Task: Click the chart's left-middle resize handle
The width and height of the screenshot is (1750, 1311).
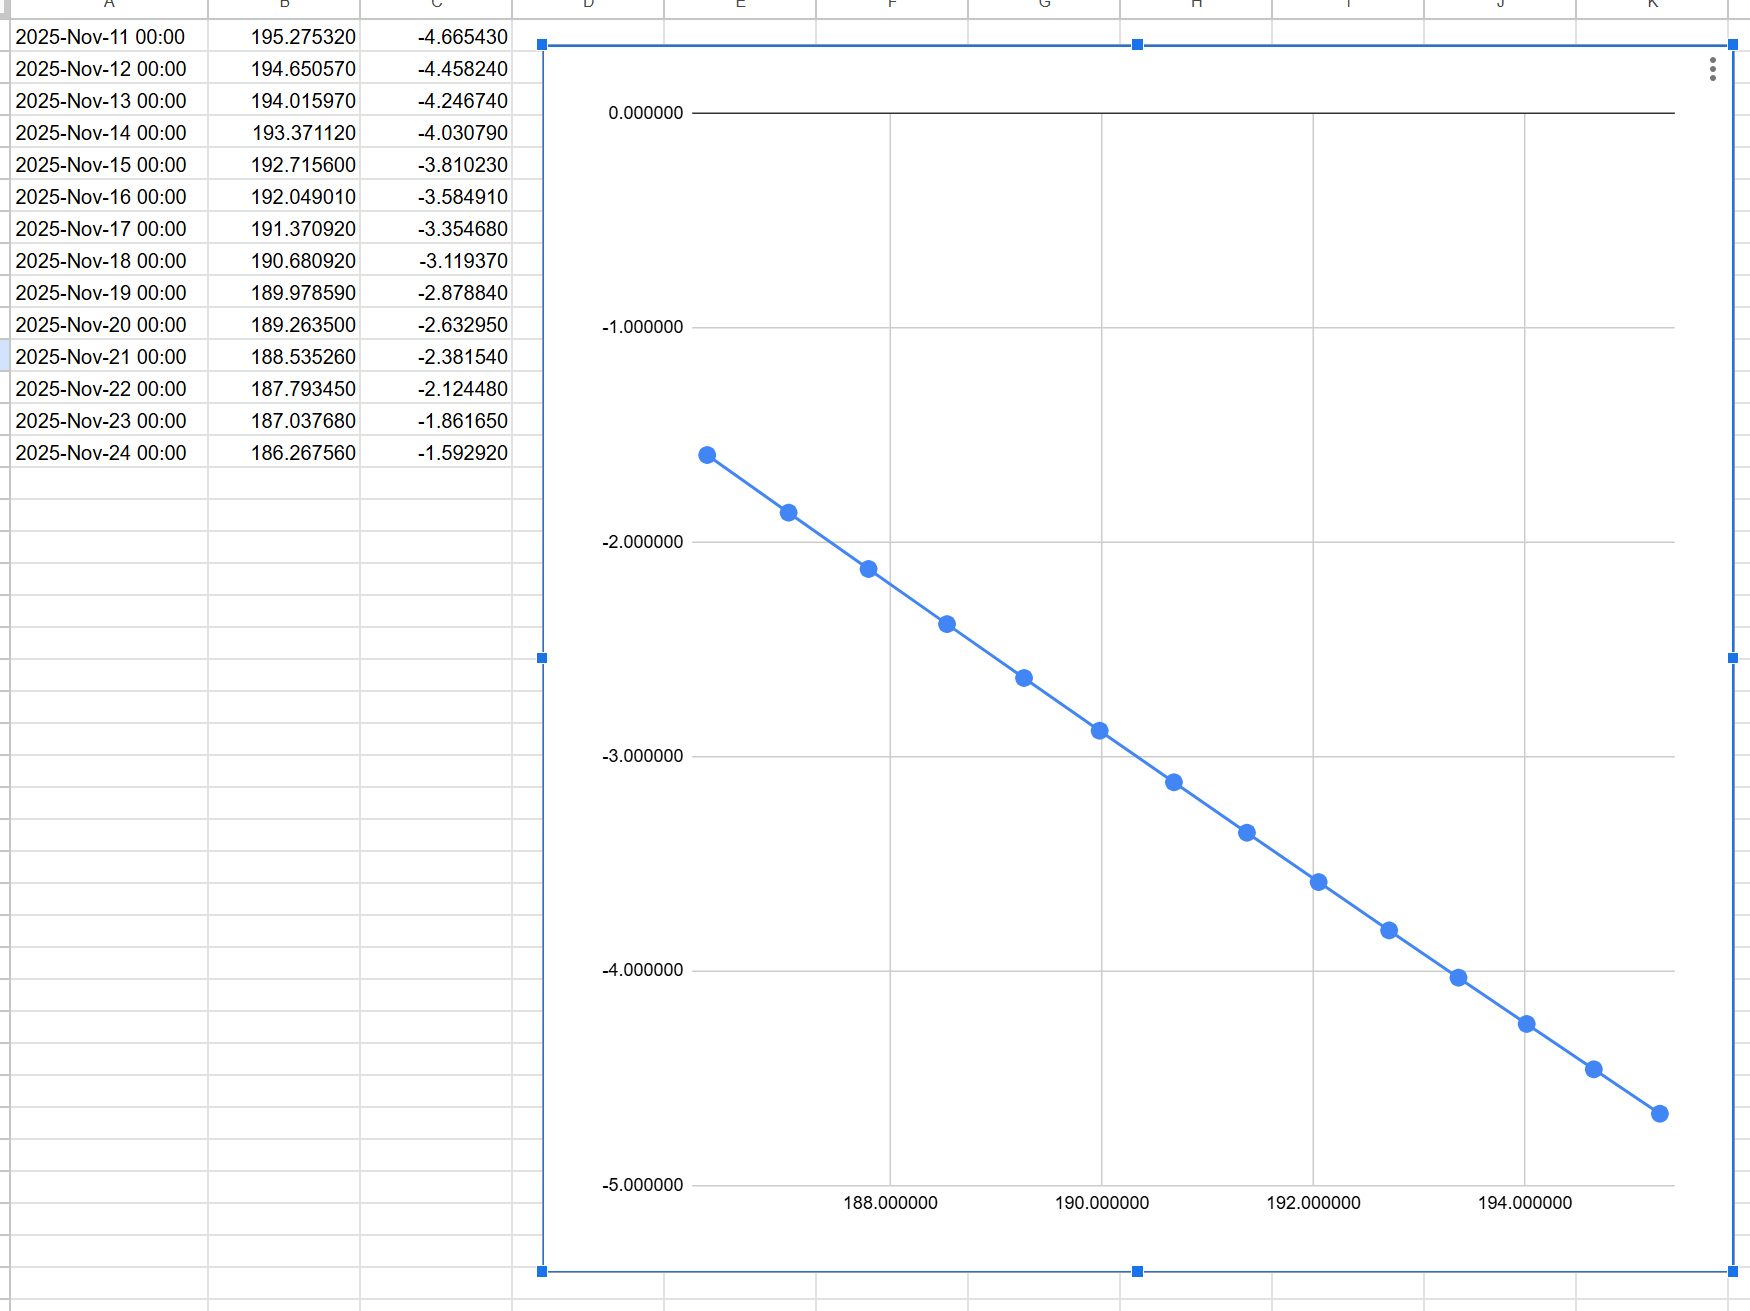Action: (x=542, y=658)
